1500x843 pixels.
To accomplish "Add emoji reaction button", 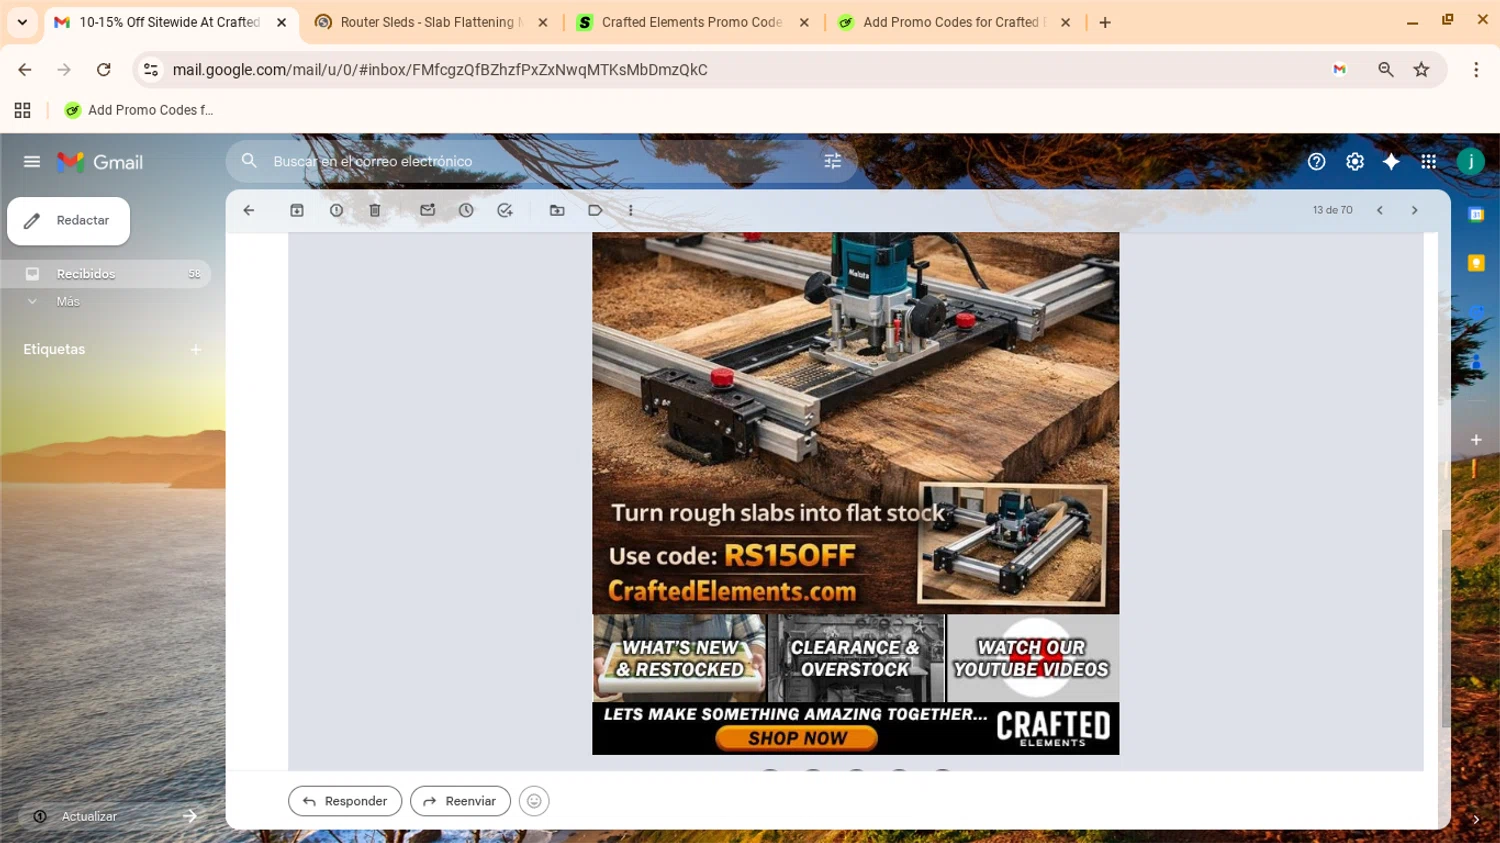I will click(x=534, y=801).
